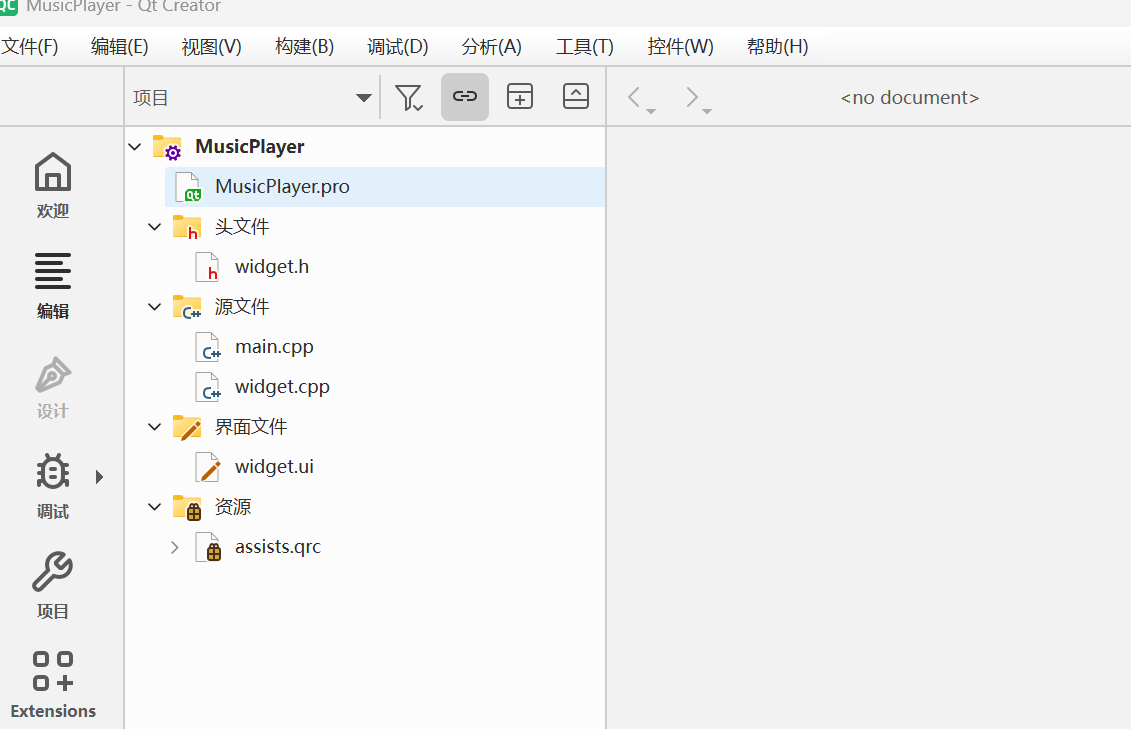The image size is (1131, 729).
Task: Open Debug (调试) mode in sidebar
Action: (53, 485)
